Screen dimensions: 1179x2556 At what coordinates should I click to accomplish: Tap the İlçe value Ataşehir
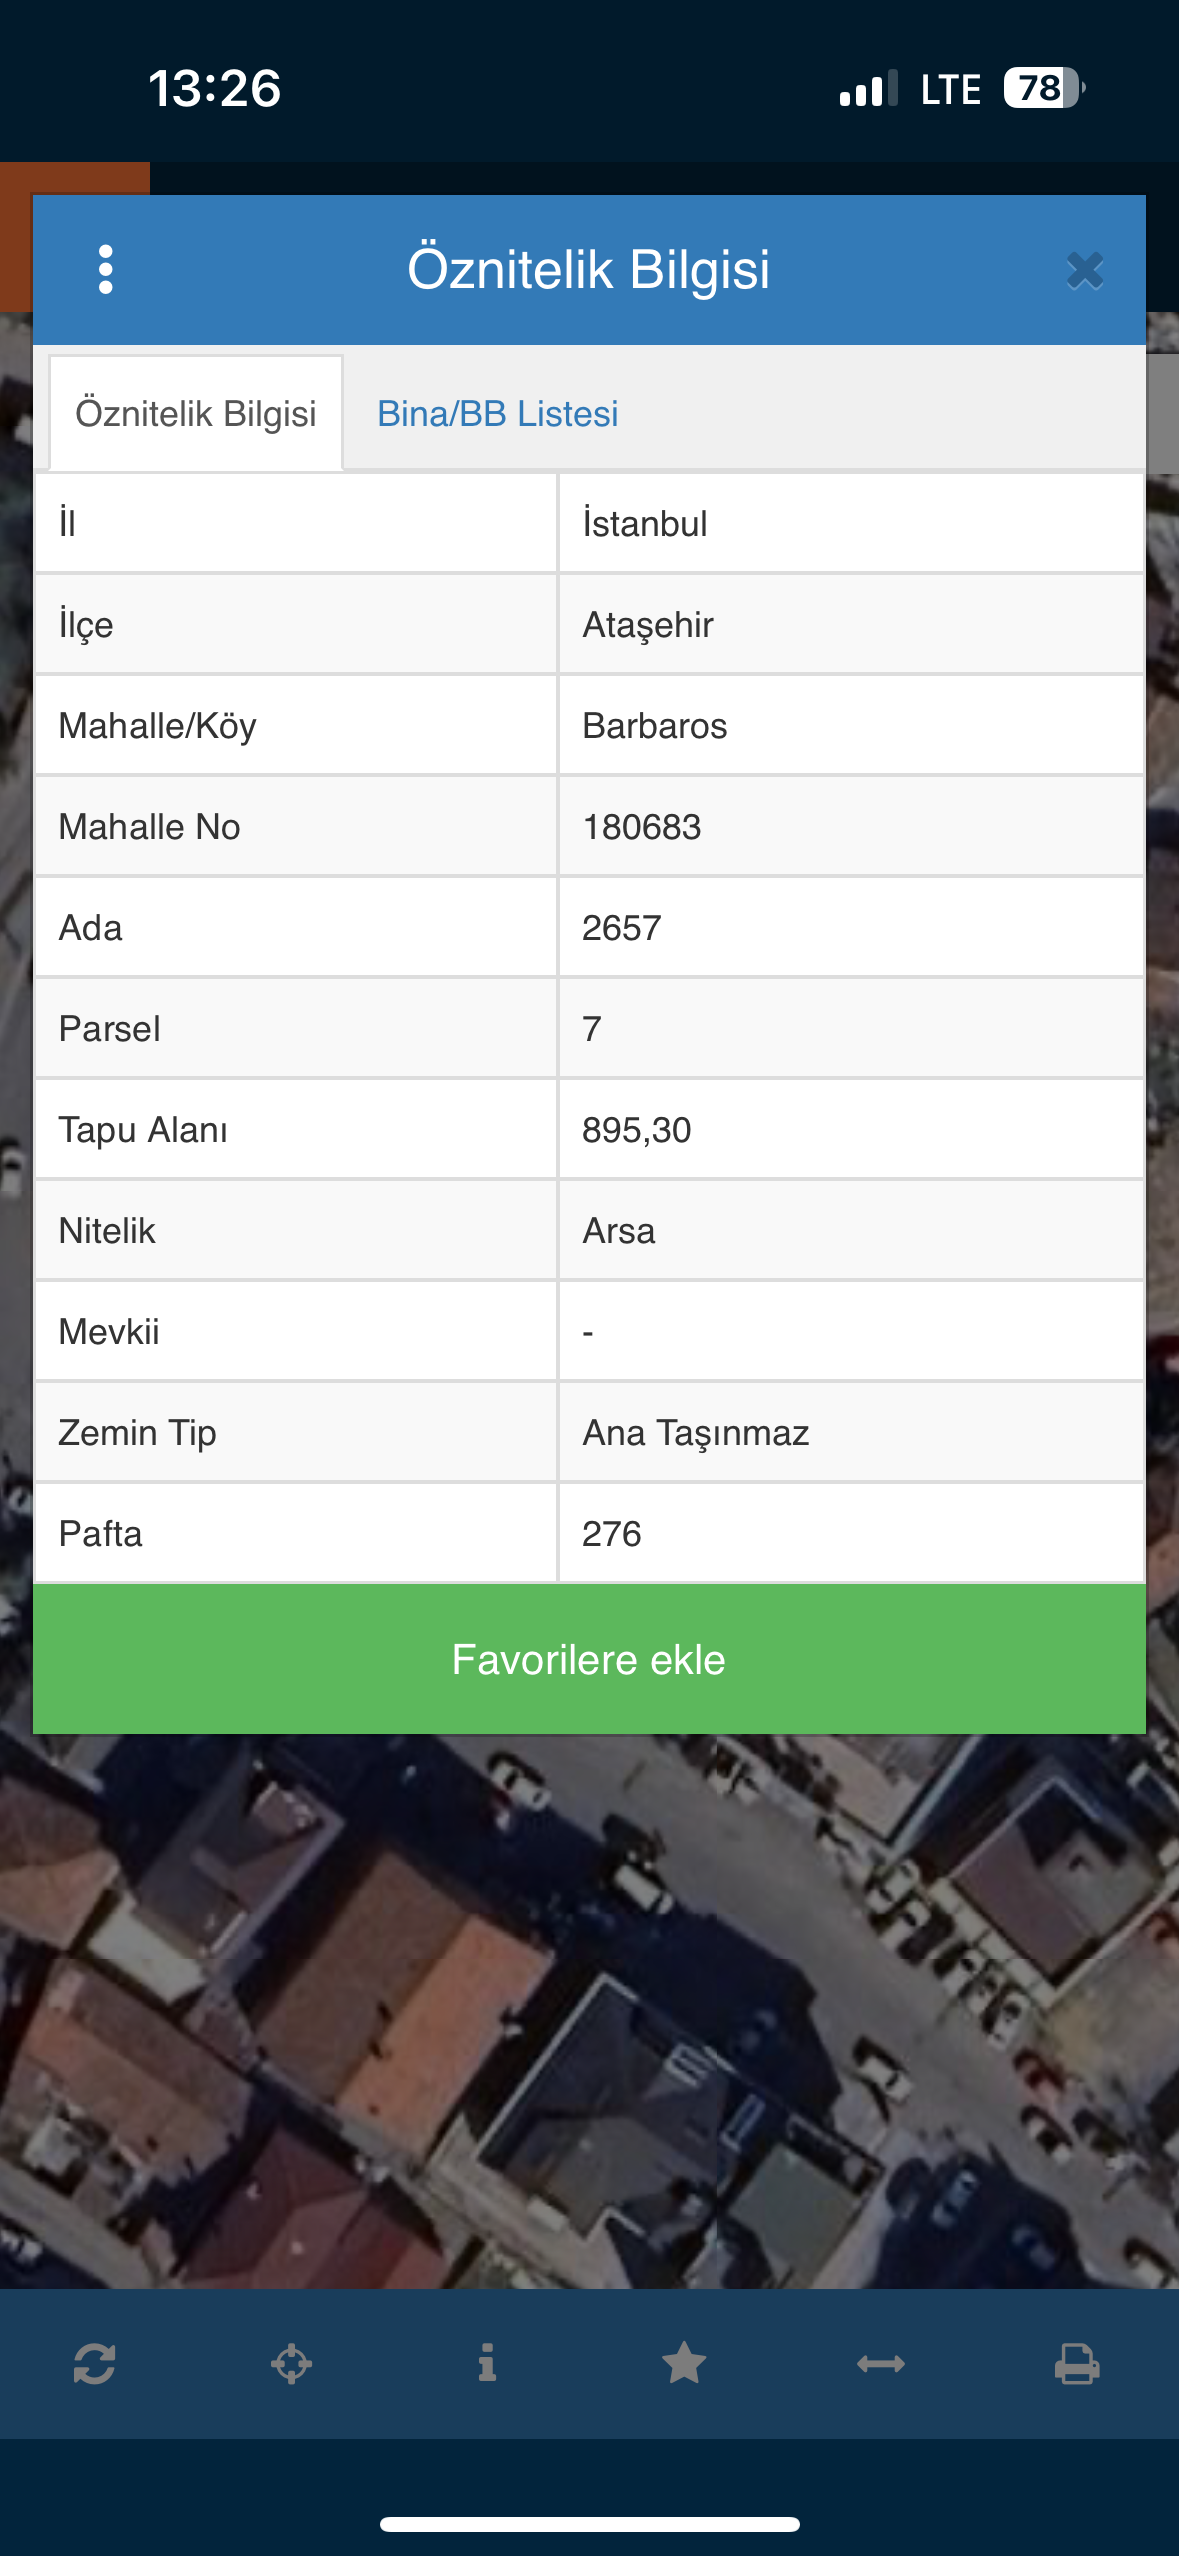(x=648, y=625)
